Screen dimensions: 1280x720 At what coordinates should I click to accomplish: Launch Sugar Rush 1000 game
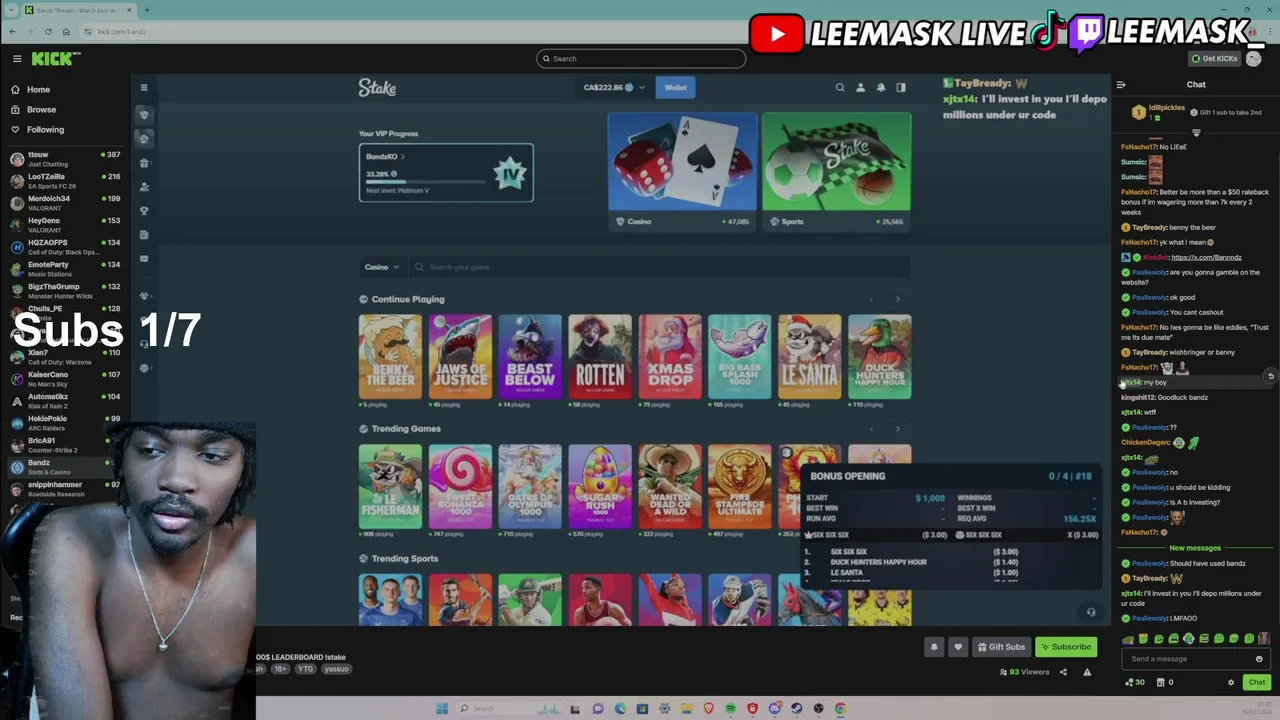600,487
